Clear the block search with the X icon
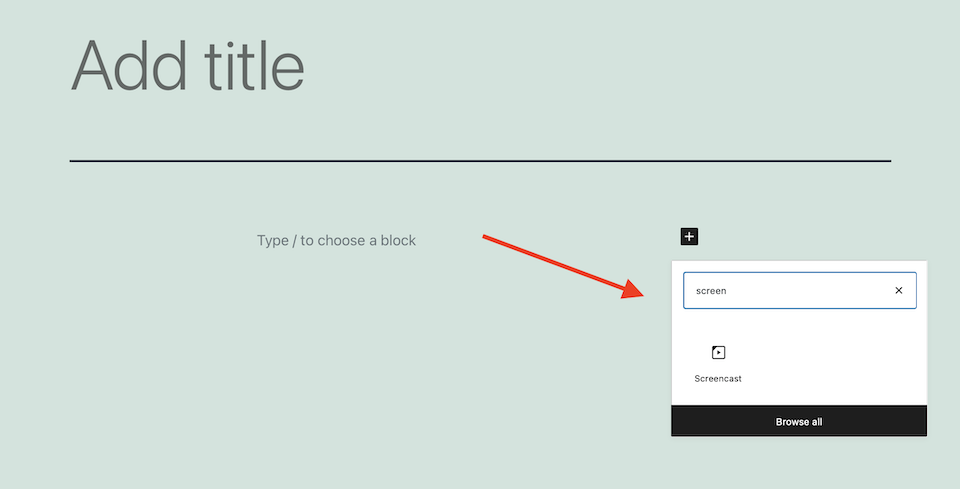Screen dimensions: 960x489 tap(898, 291)
